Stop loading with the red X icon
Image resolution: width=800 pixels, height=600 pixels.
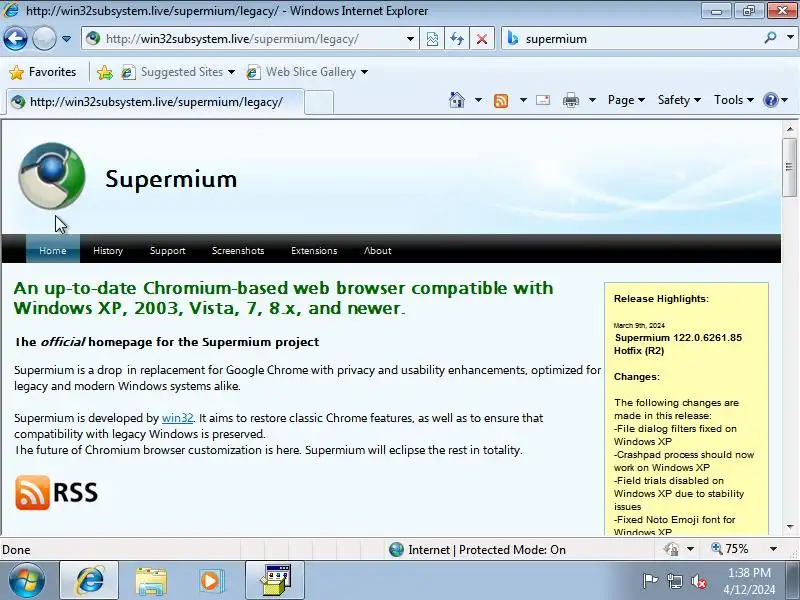(481, 39)
